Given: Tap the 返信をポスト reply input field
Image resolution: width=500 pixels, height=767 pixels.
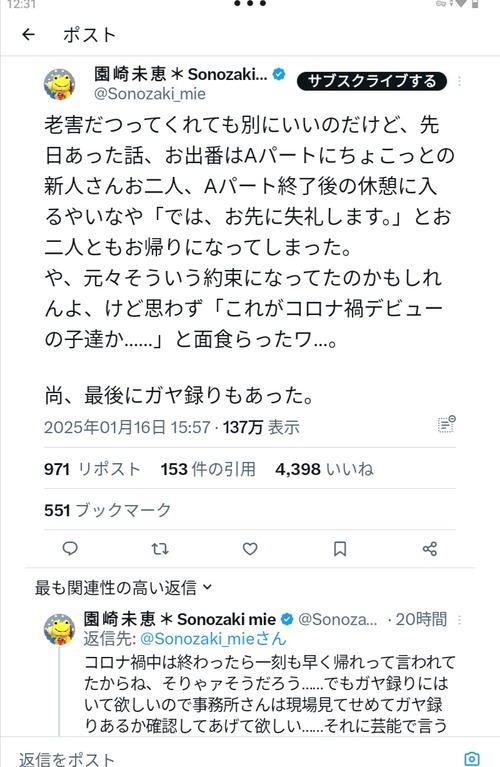Looking at the screenshot, I should click(235, 759).
